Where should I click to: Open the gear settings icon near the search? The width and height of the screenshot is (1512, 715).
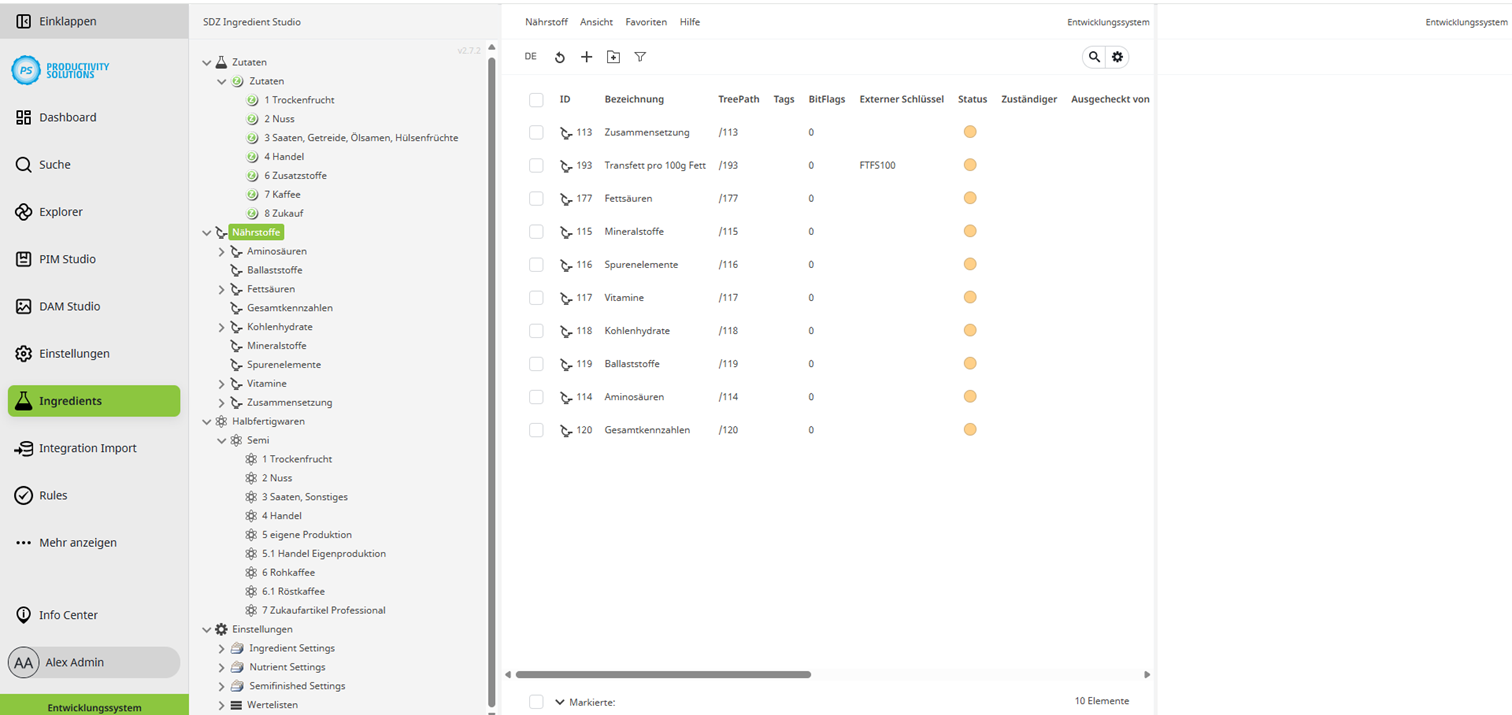[1117, 57]
